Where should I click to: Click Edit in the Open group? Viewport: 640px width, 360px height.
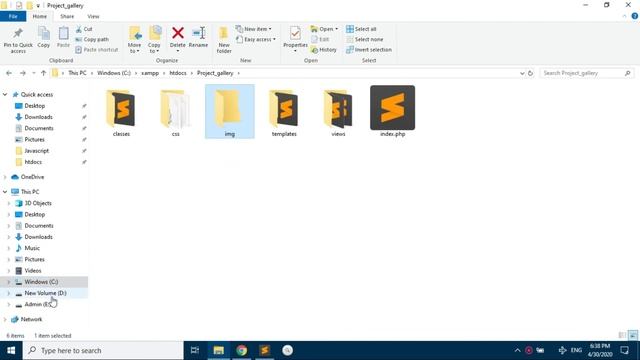[x=320, y=40]
